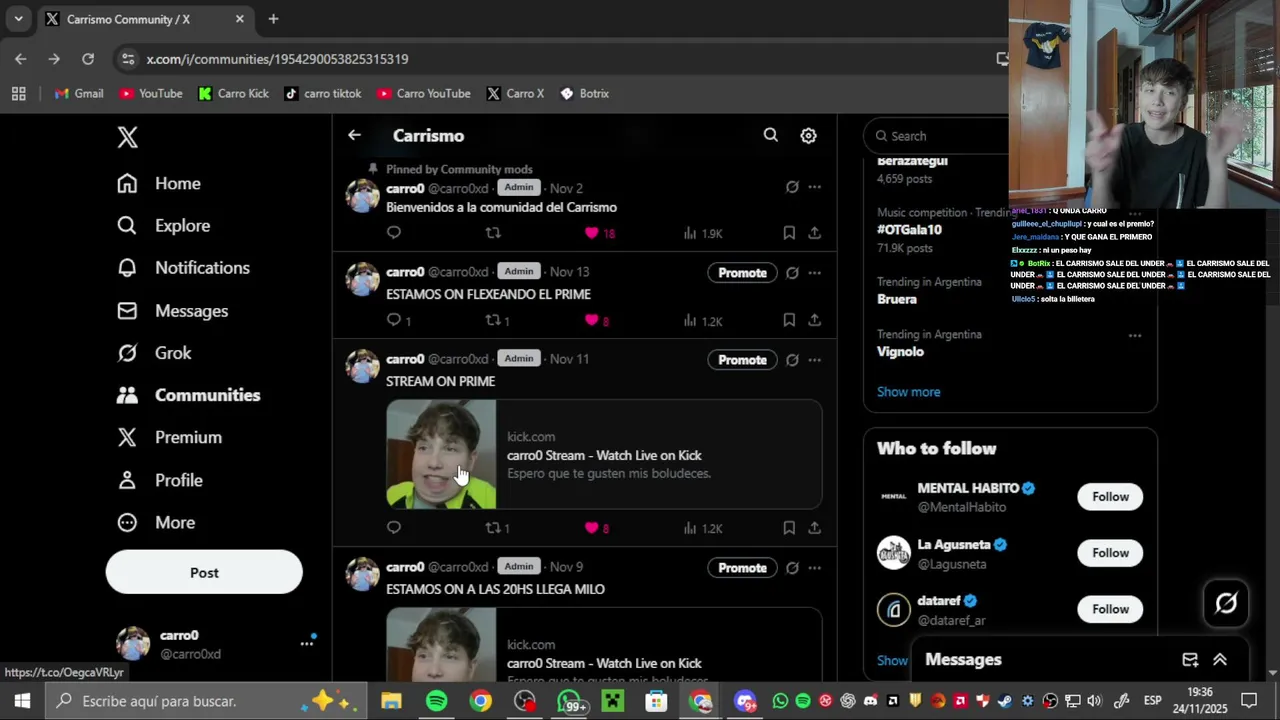The width and height of the screenshot is (1280, 720).
Task: Open the Carro Kick bookmark
Action: click(x=233, y=93)
